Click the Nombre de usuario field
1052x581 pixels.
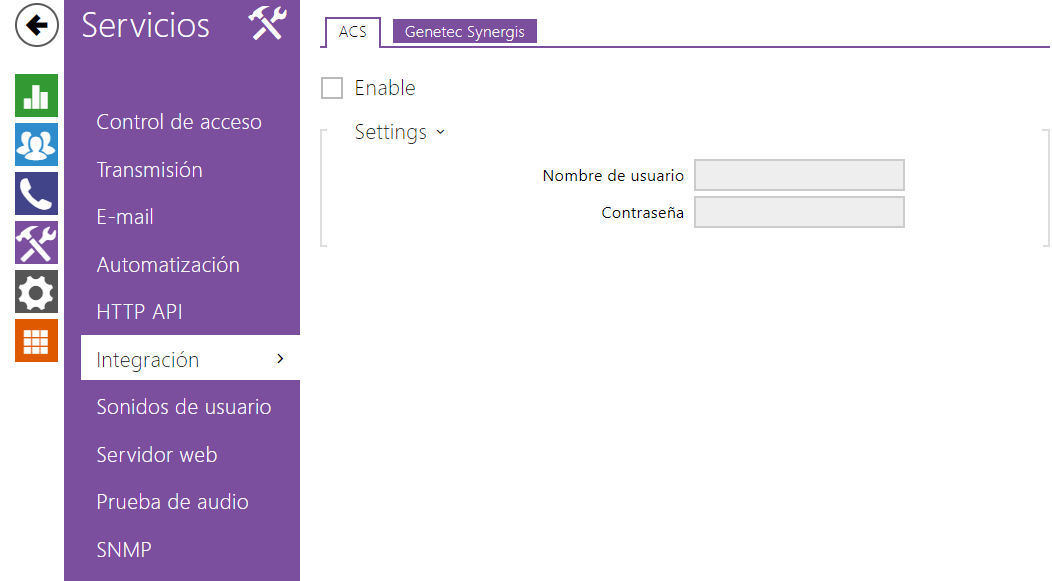pos(799,175)
